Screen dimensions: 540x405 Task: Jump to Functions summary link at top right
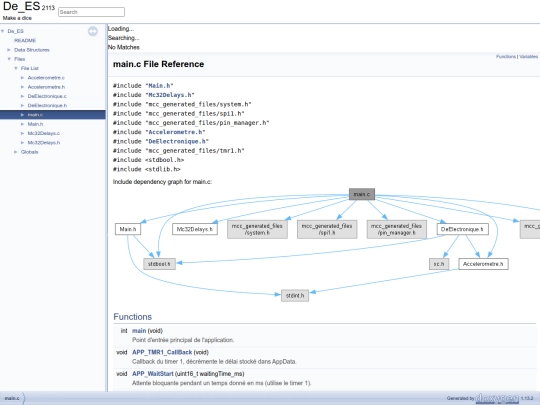tap(506, 56)
